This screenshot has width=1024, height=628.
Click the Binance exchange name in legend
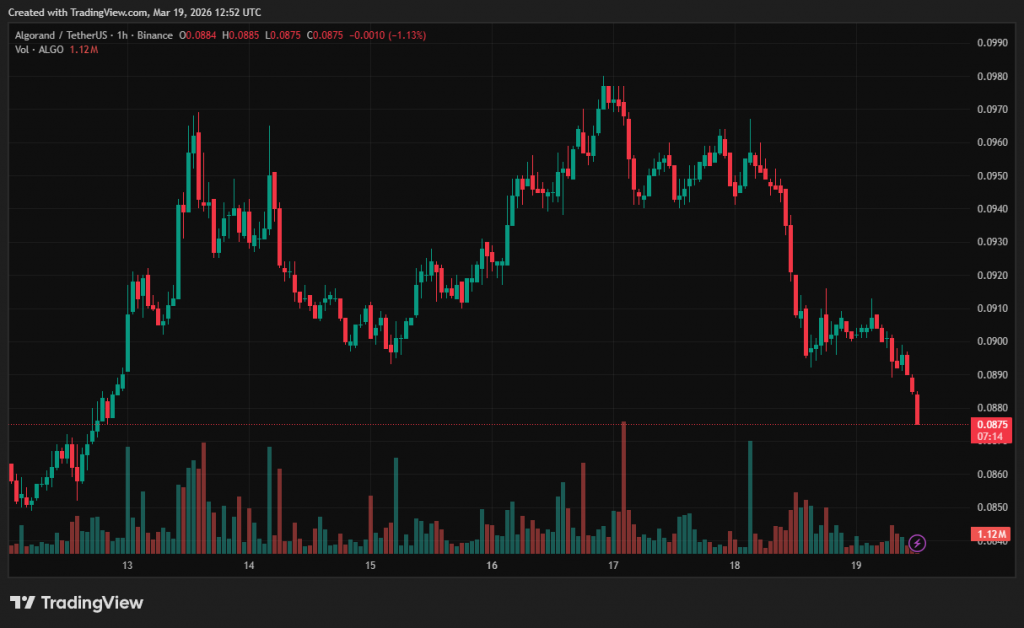tap(153, 35)
